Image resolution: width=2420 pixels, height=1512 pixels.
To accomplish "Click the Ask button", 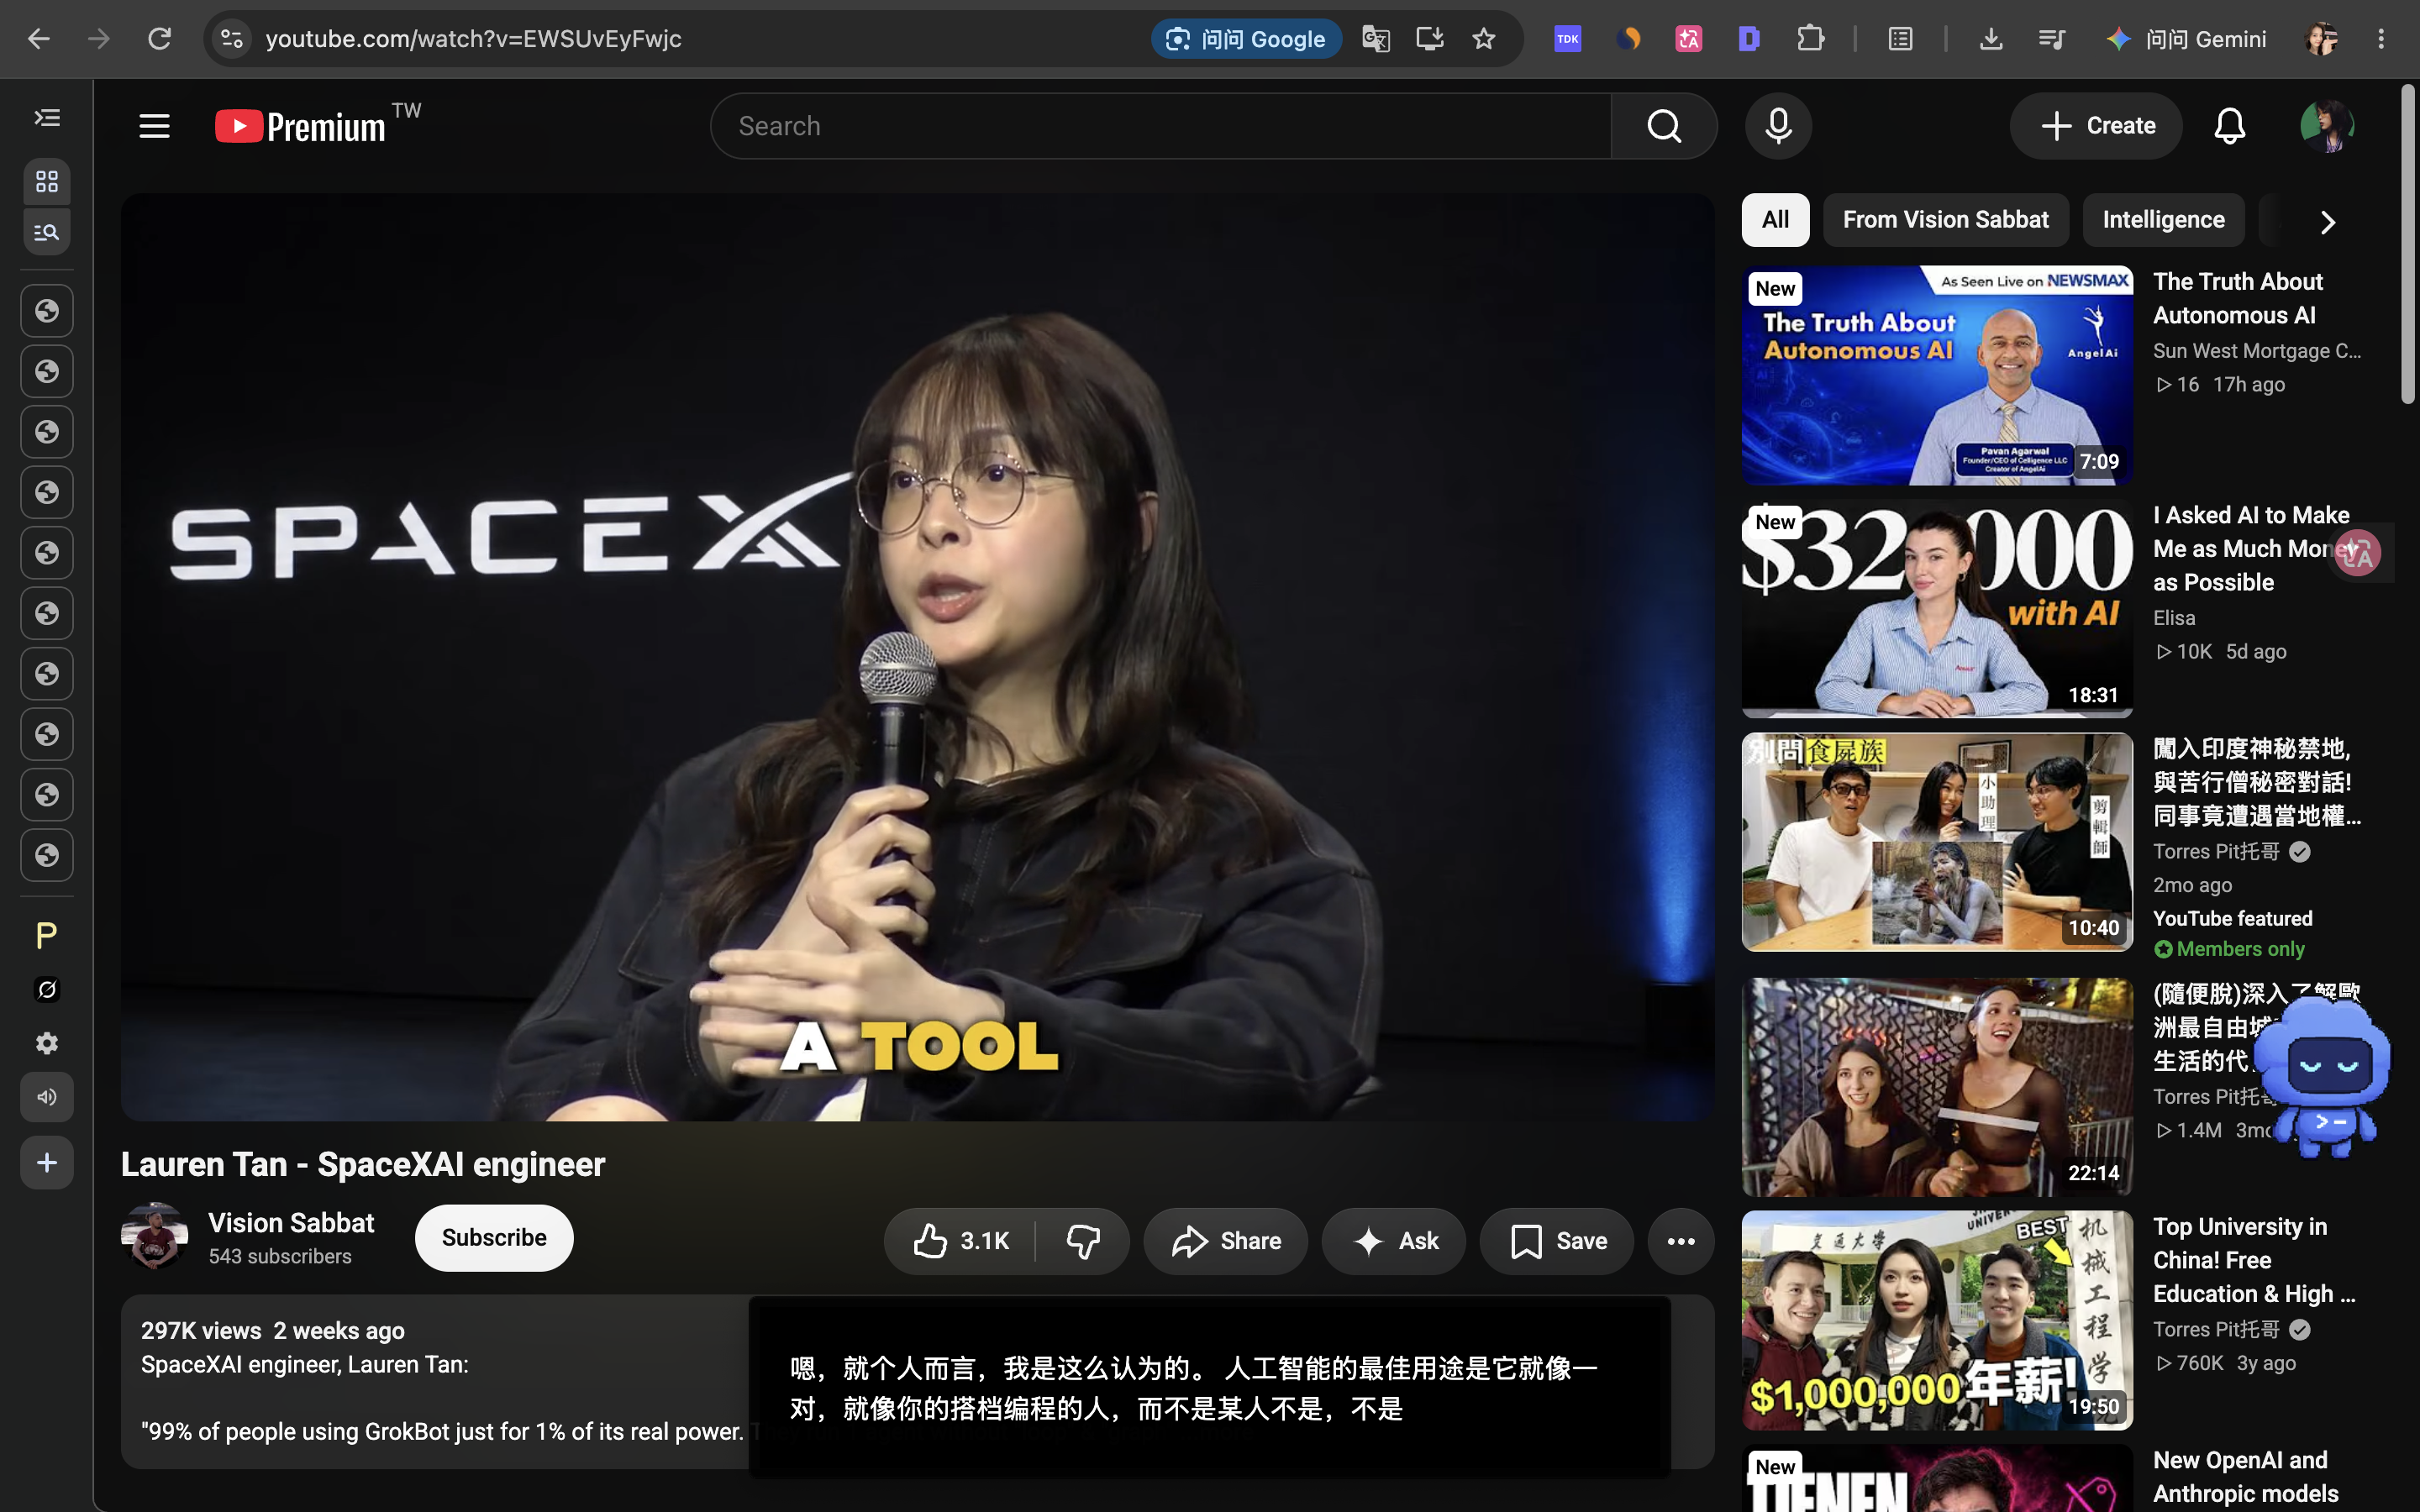I will click(x=1394, y=1241).
